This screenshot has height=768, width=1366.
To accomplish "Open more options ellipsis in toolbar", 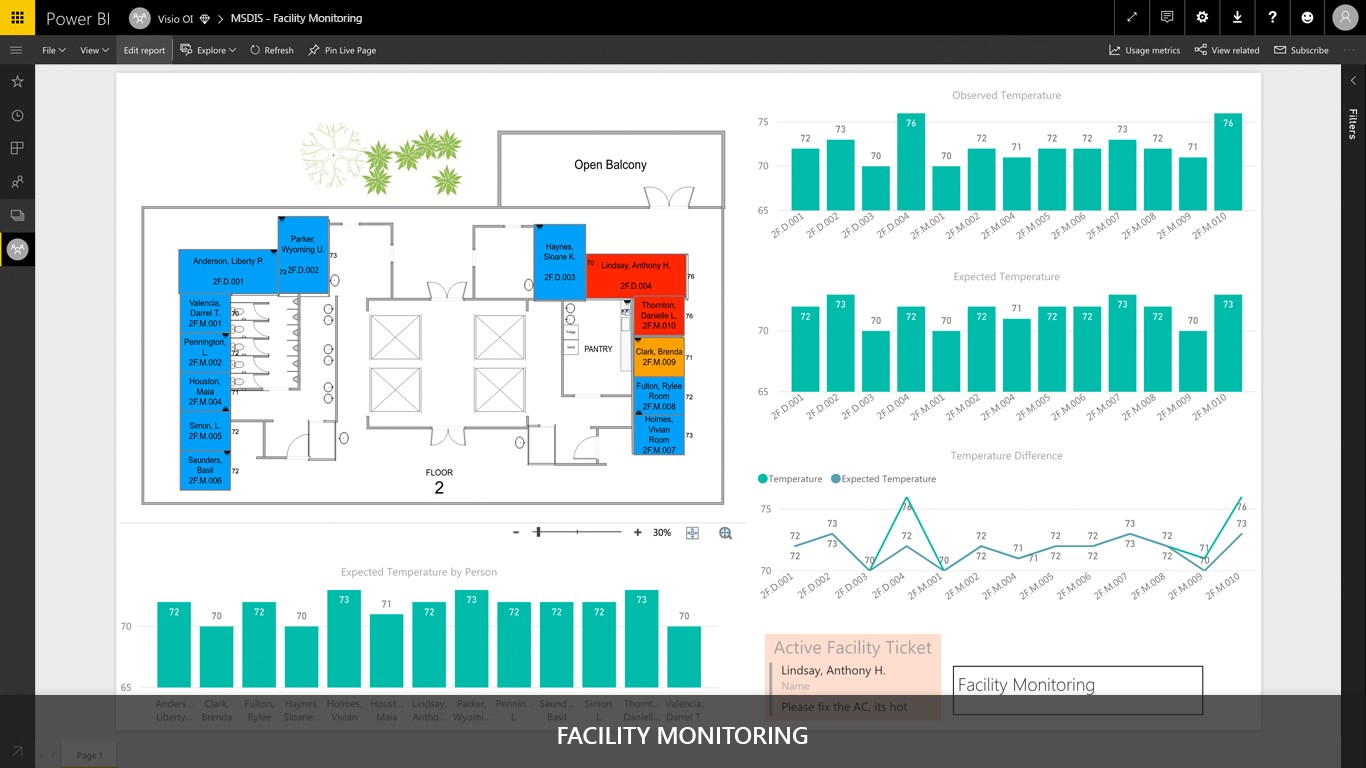I will (1349, 50).
